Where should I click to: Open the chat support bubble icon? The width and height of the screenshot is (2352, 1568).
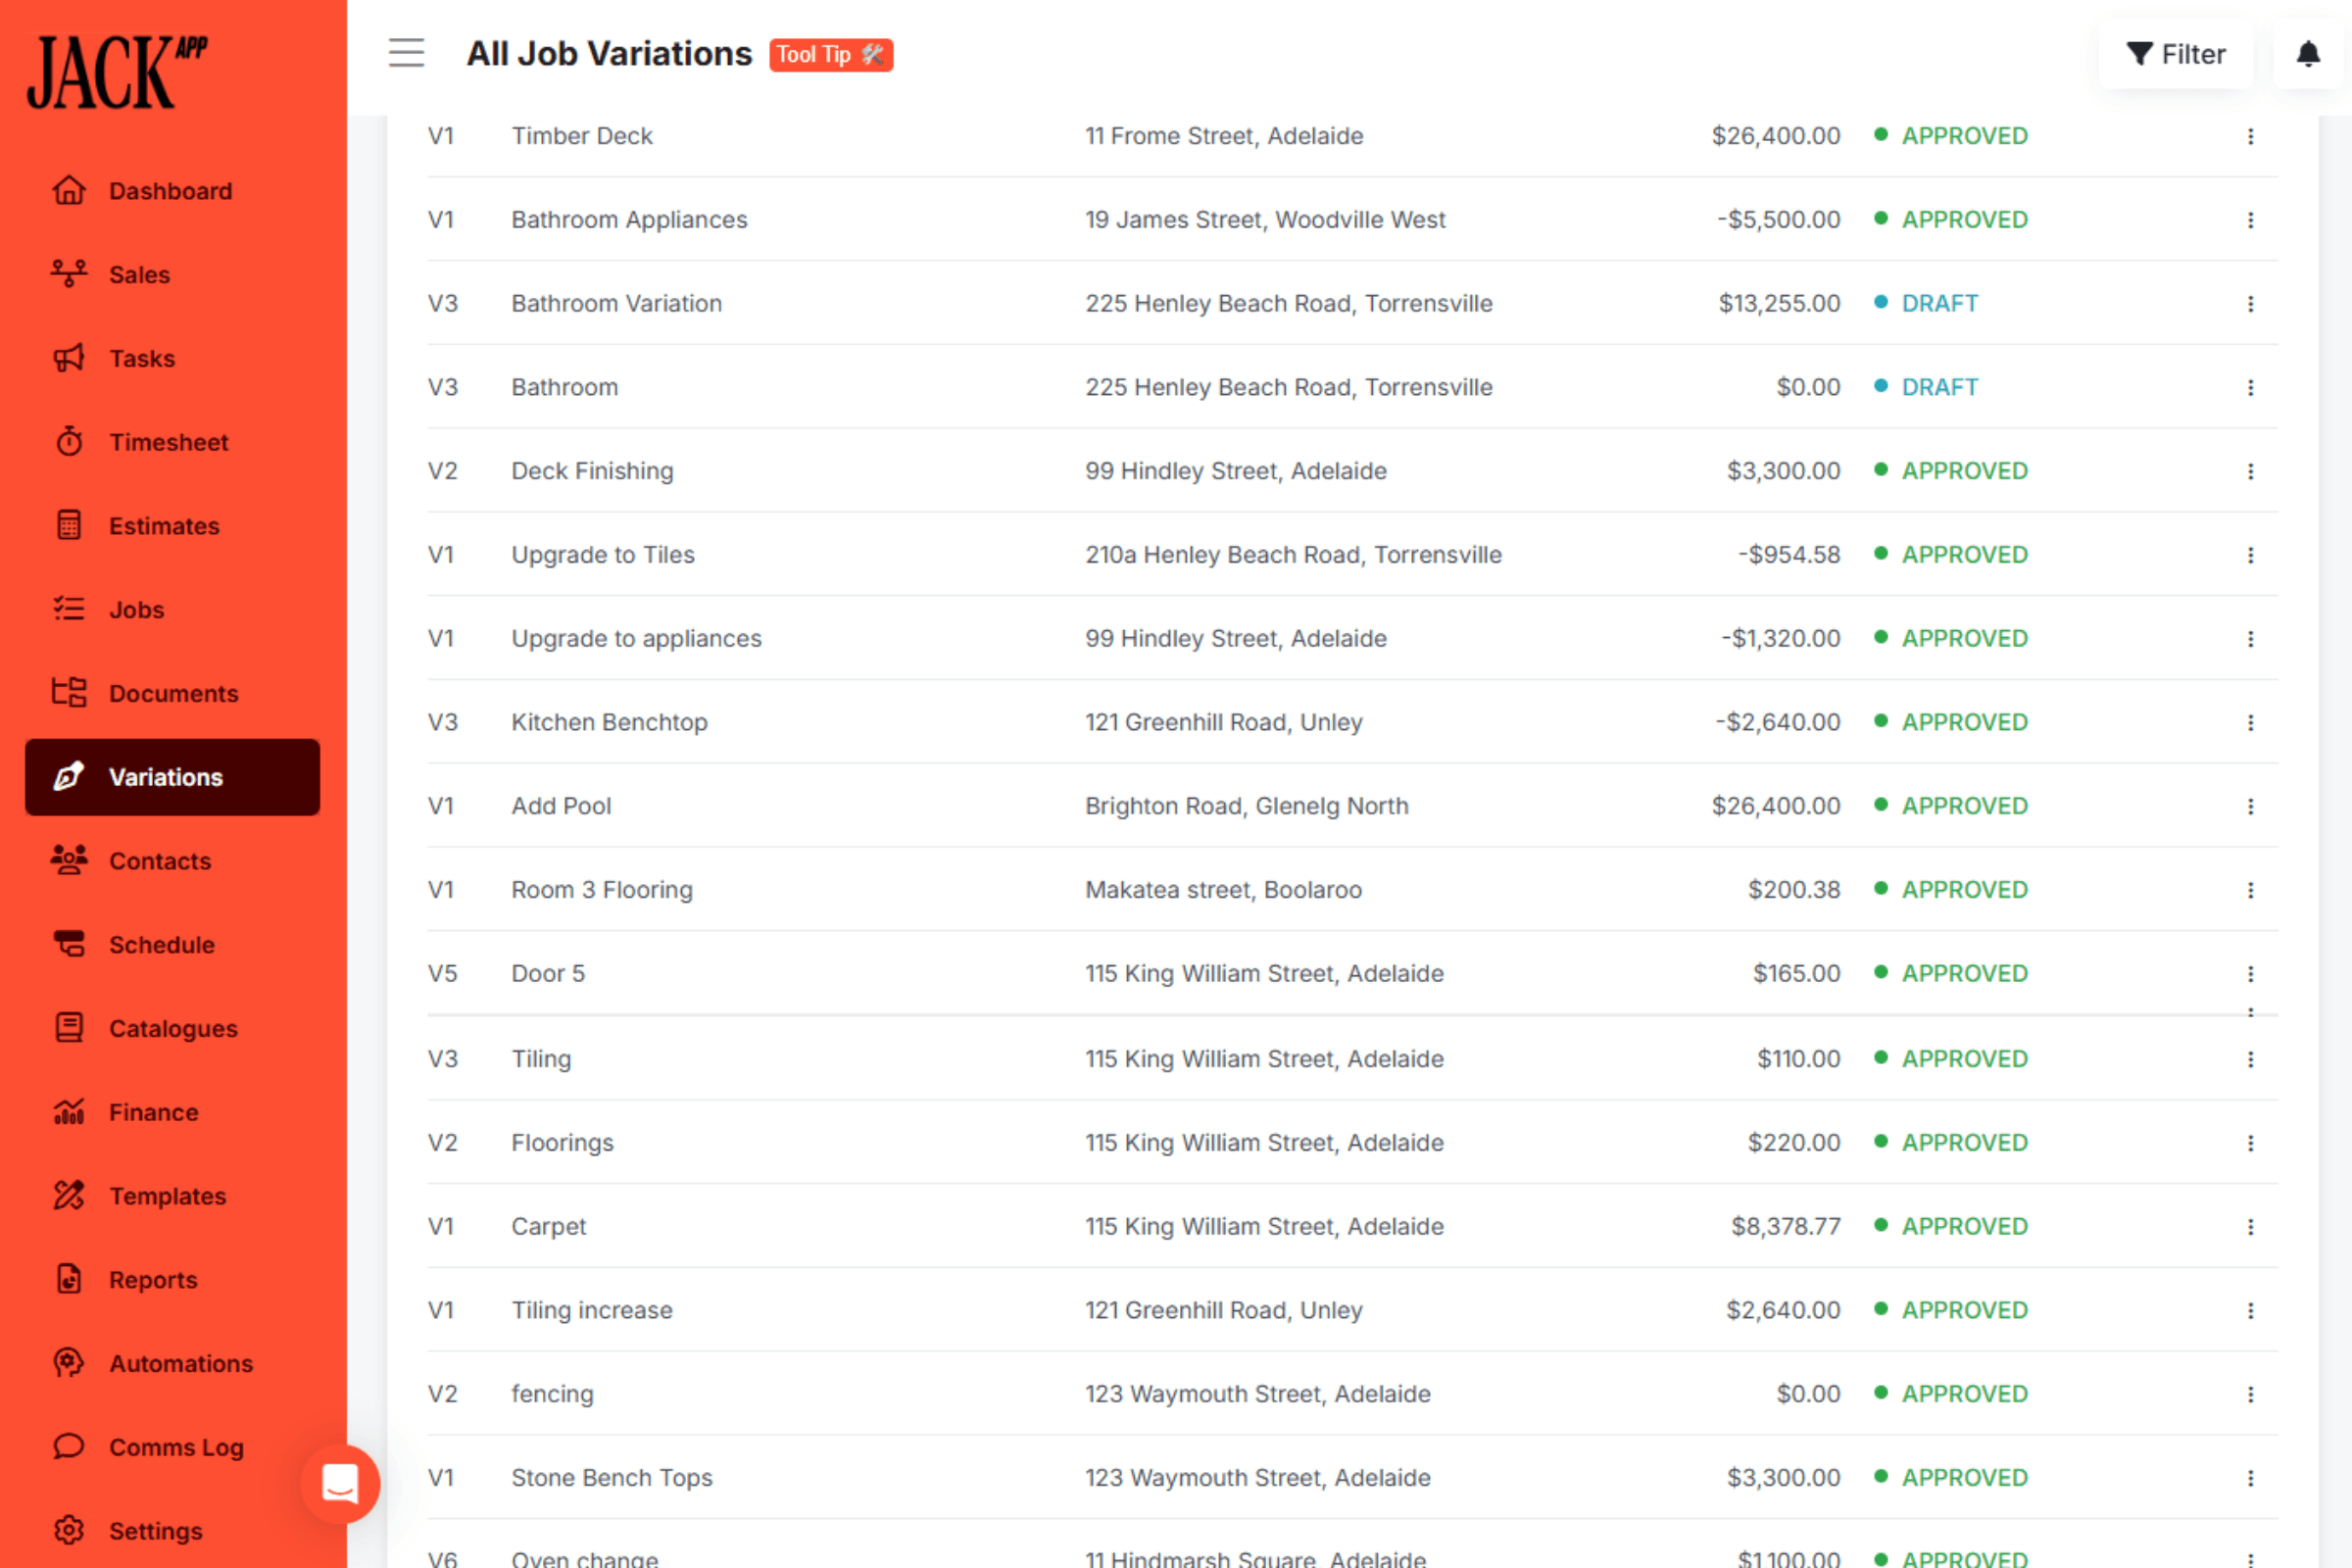tap(340, 1483)
